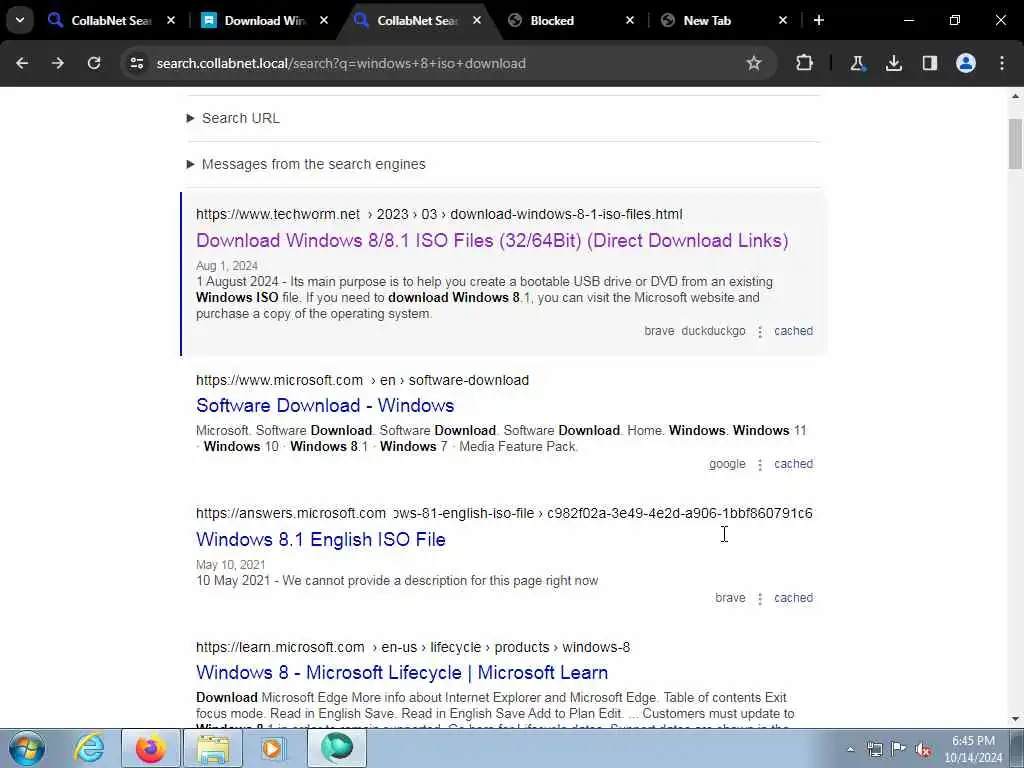Open Windows 8 - Microsoft Lifecycle result
The height and width of the screenshot is (768, 1024).
point(402,673)
